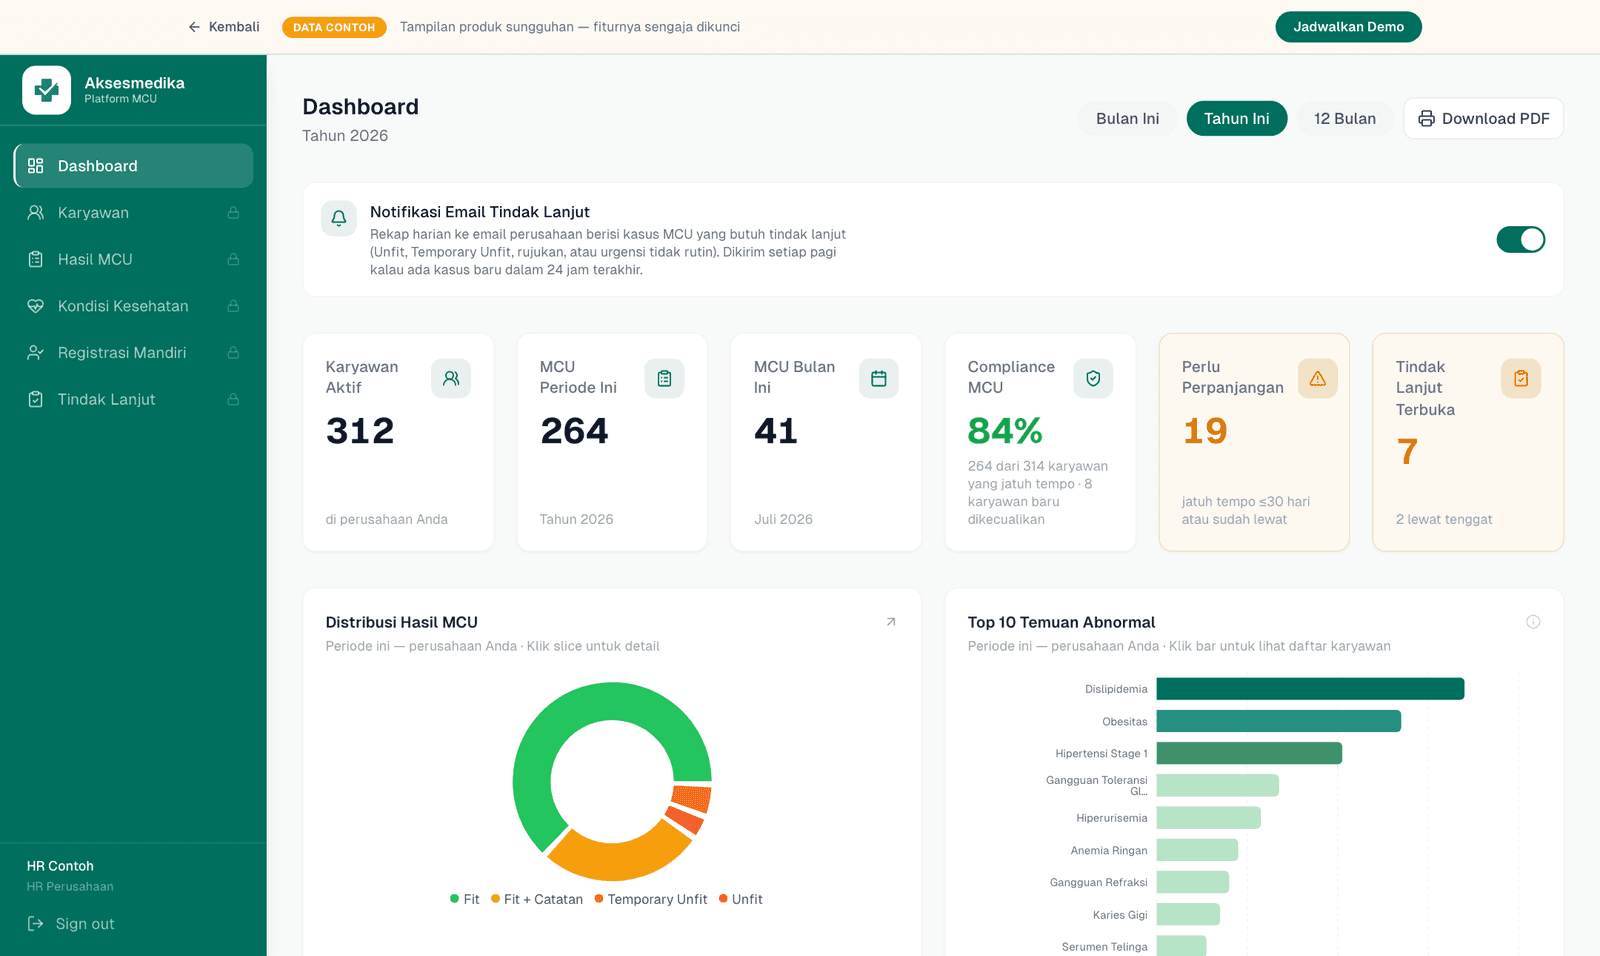Open Hasil MCU in the sidebar
Viewport: 1600px width, 956px height.
point(133,259)
